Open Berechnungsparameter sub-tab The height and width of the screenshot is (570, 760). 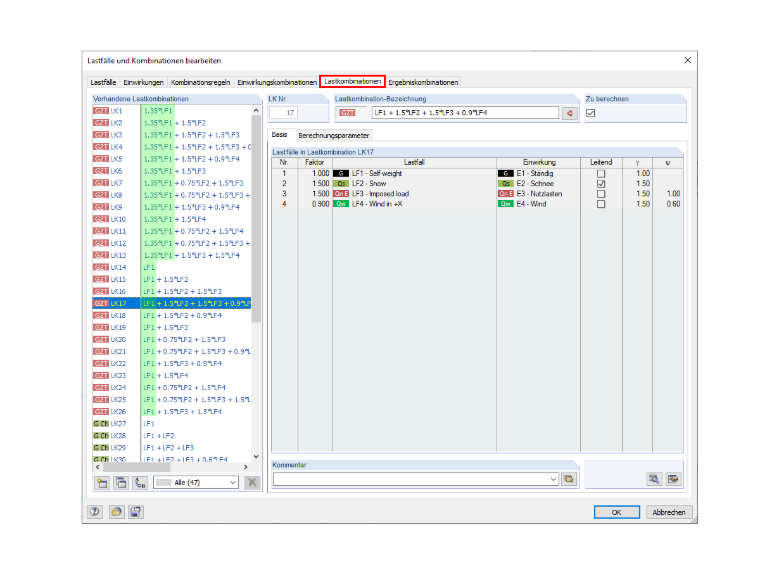pyautogui.click(x=333, y=135)
